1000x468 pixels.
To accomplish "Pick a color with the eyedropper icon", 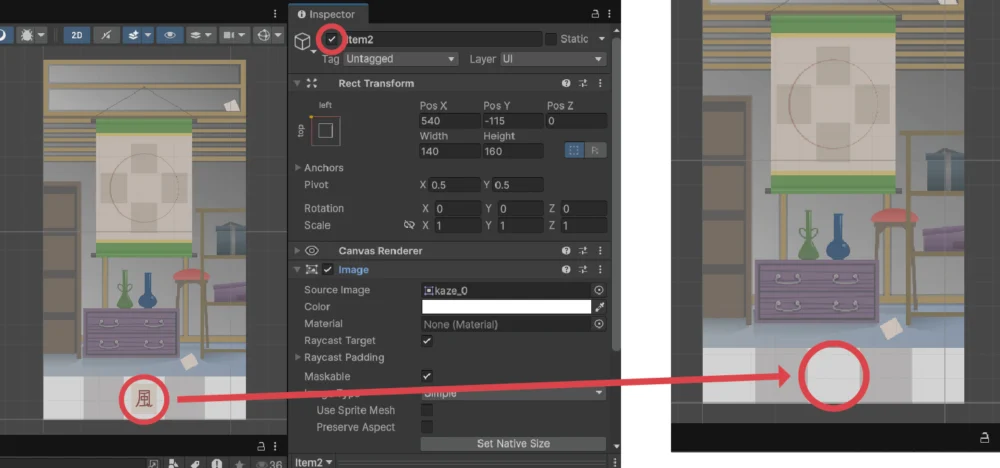I will 600,307.
